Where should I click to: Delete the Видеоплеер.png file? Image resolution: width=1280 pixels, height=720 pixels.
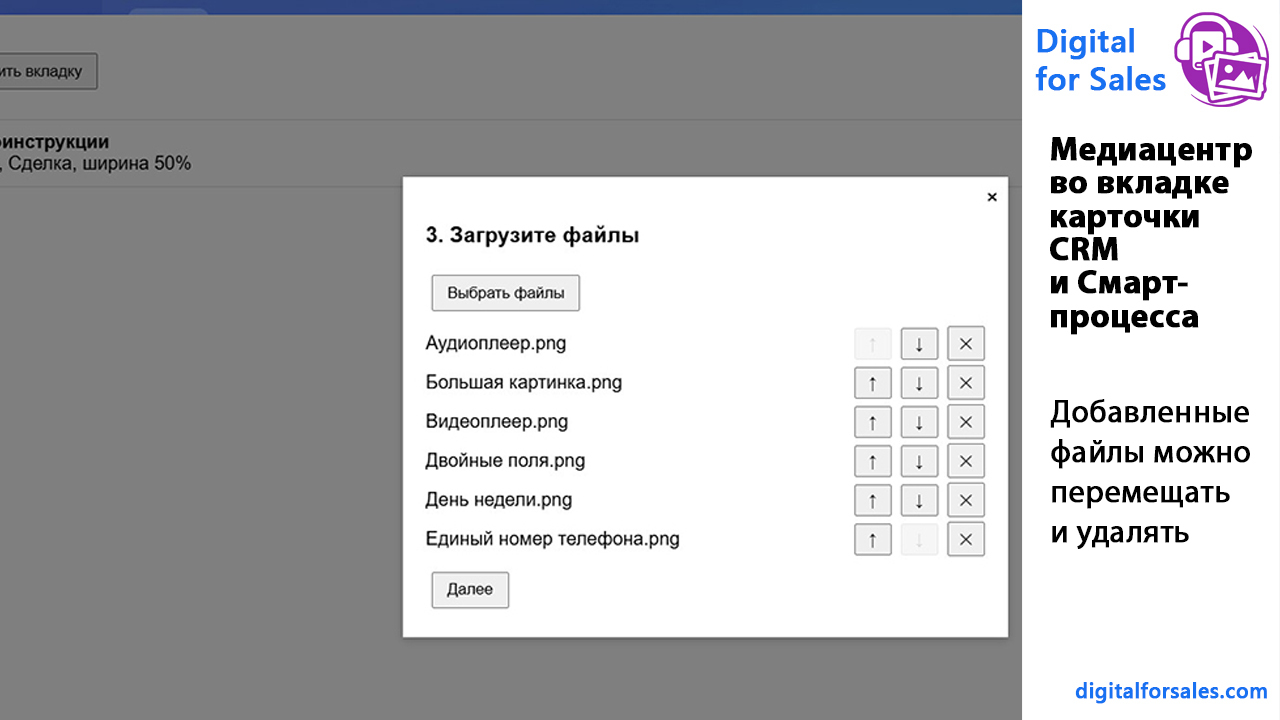pos(966,421)
